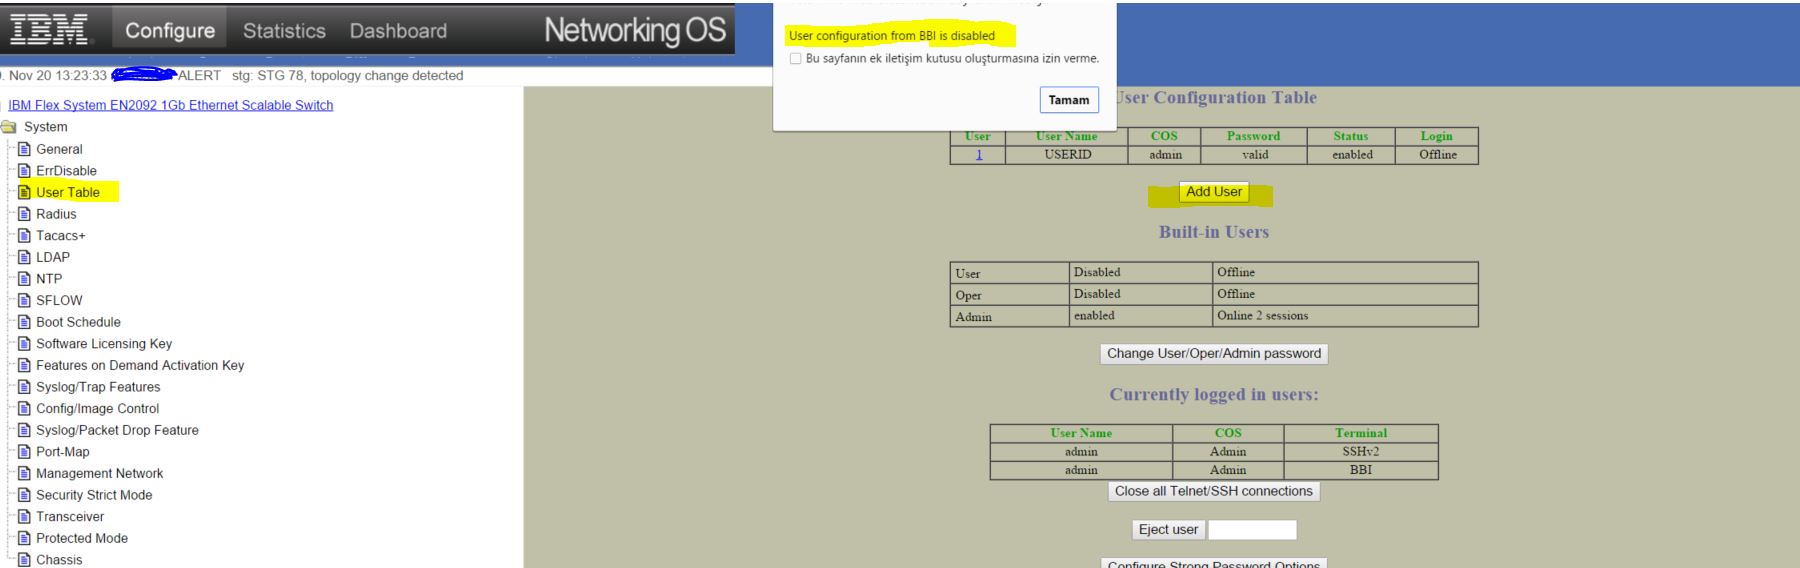
Task: Click the USERID cell in user table
Action: click(1067, 155)
